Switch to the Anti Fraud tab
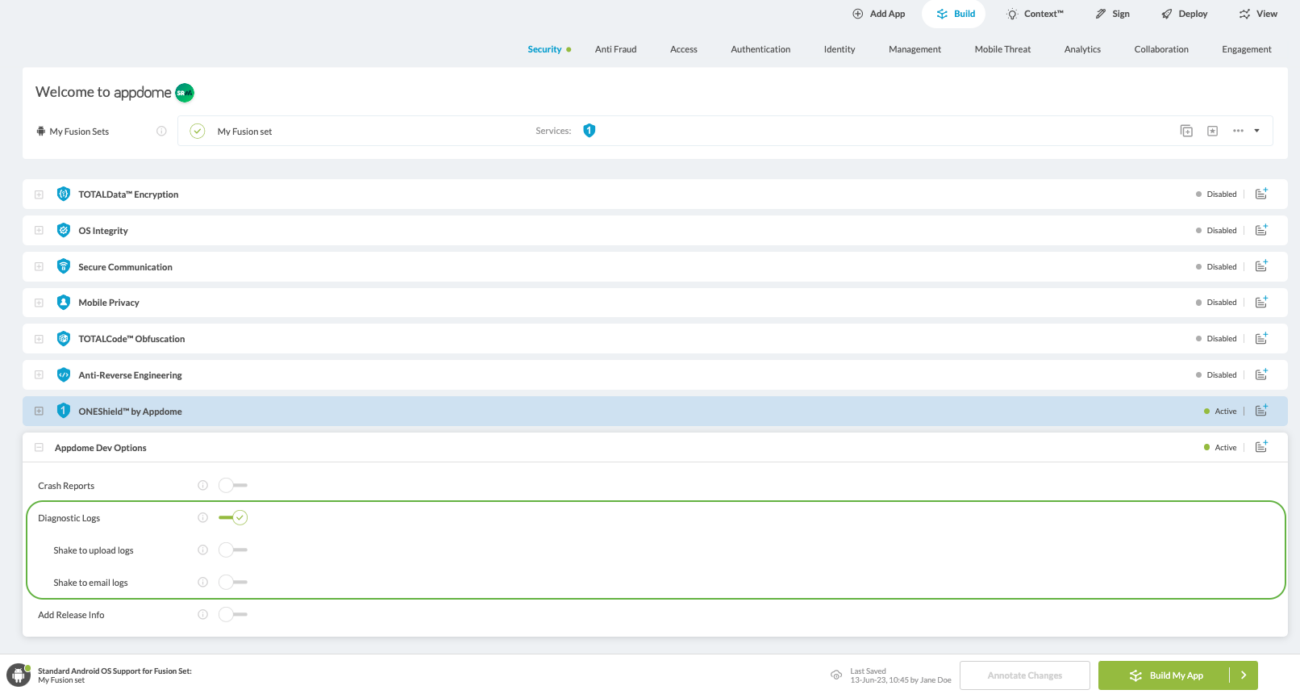Screen dimensions: 1300x694 point(615,48)
